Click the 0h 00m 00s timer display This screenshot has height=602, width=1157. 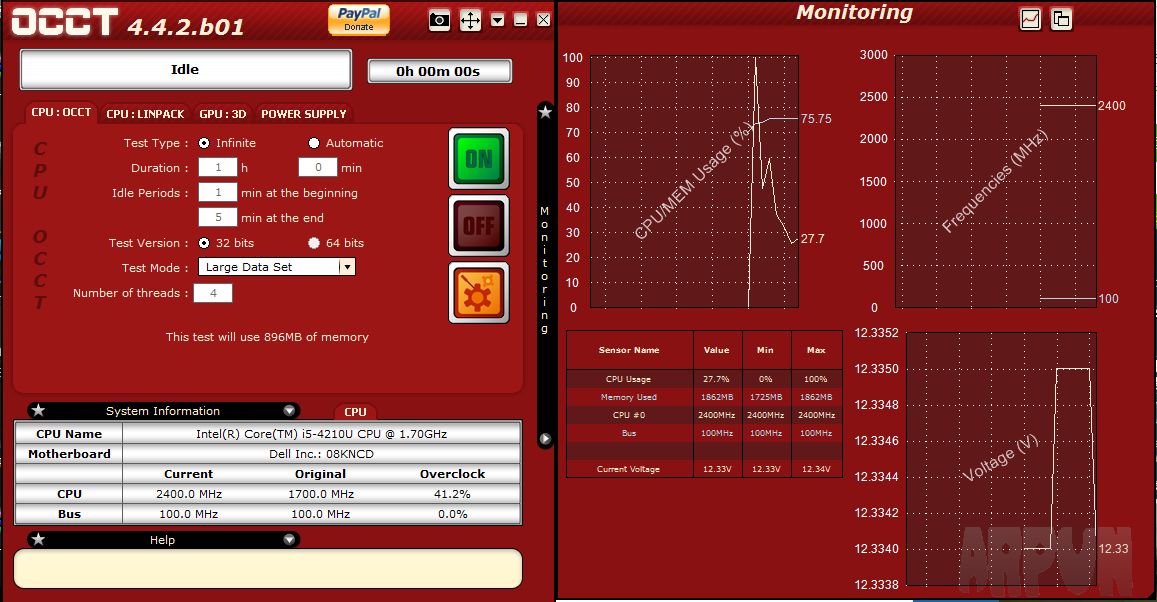tap(439, 72)
